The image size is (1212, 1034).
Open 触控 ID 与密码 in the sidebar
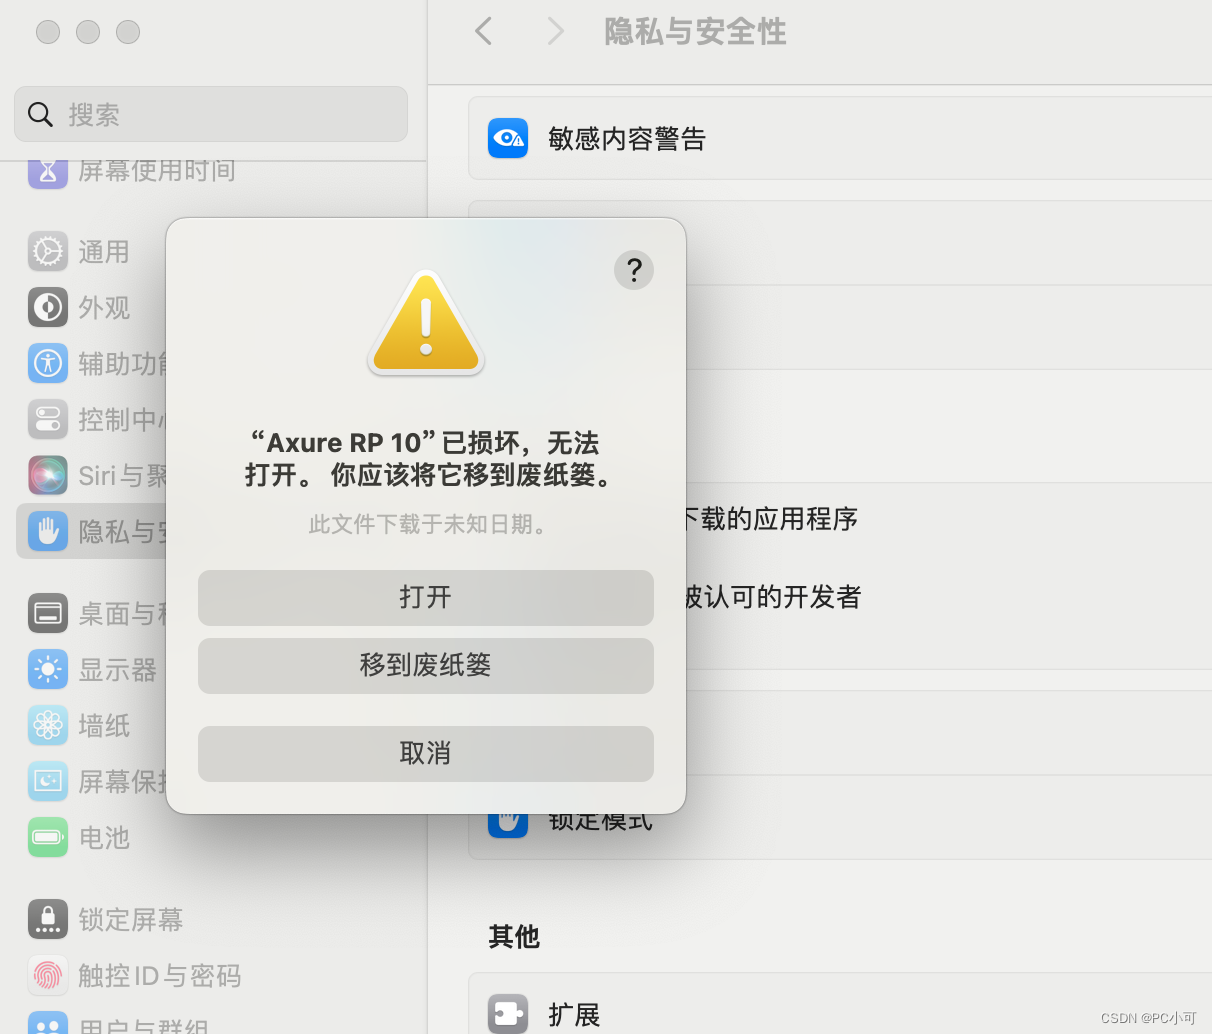coord(135,975)
